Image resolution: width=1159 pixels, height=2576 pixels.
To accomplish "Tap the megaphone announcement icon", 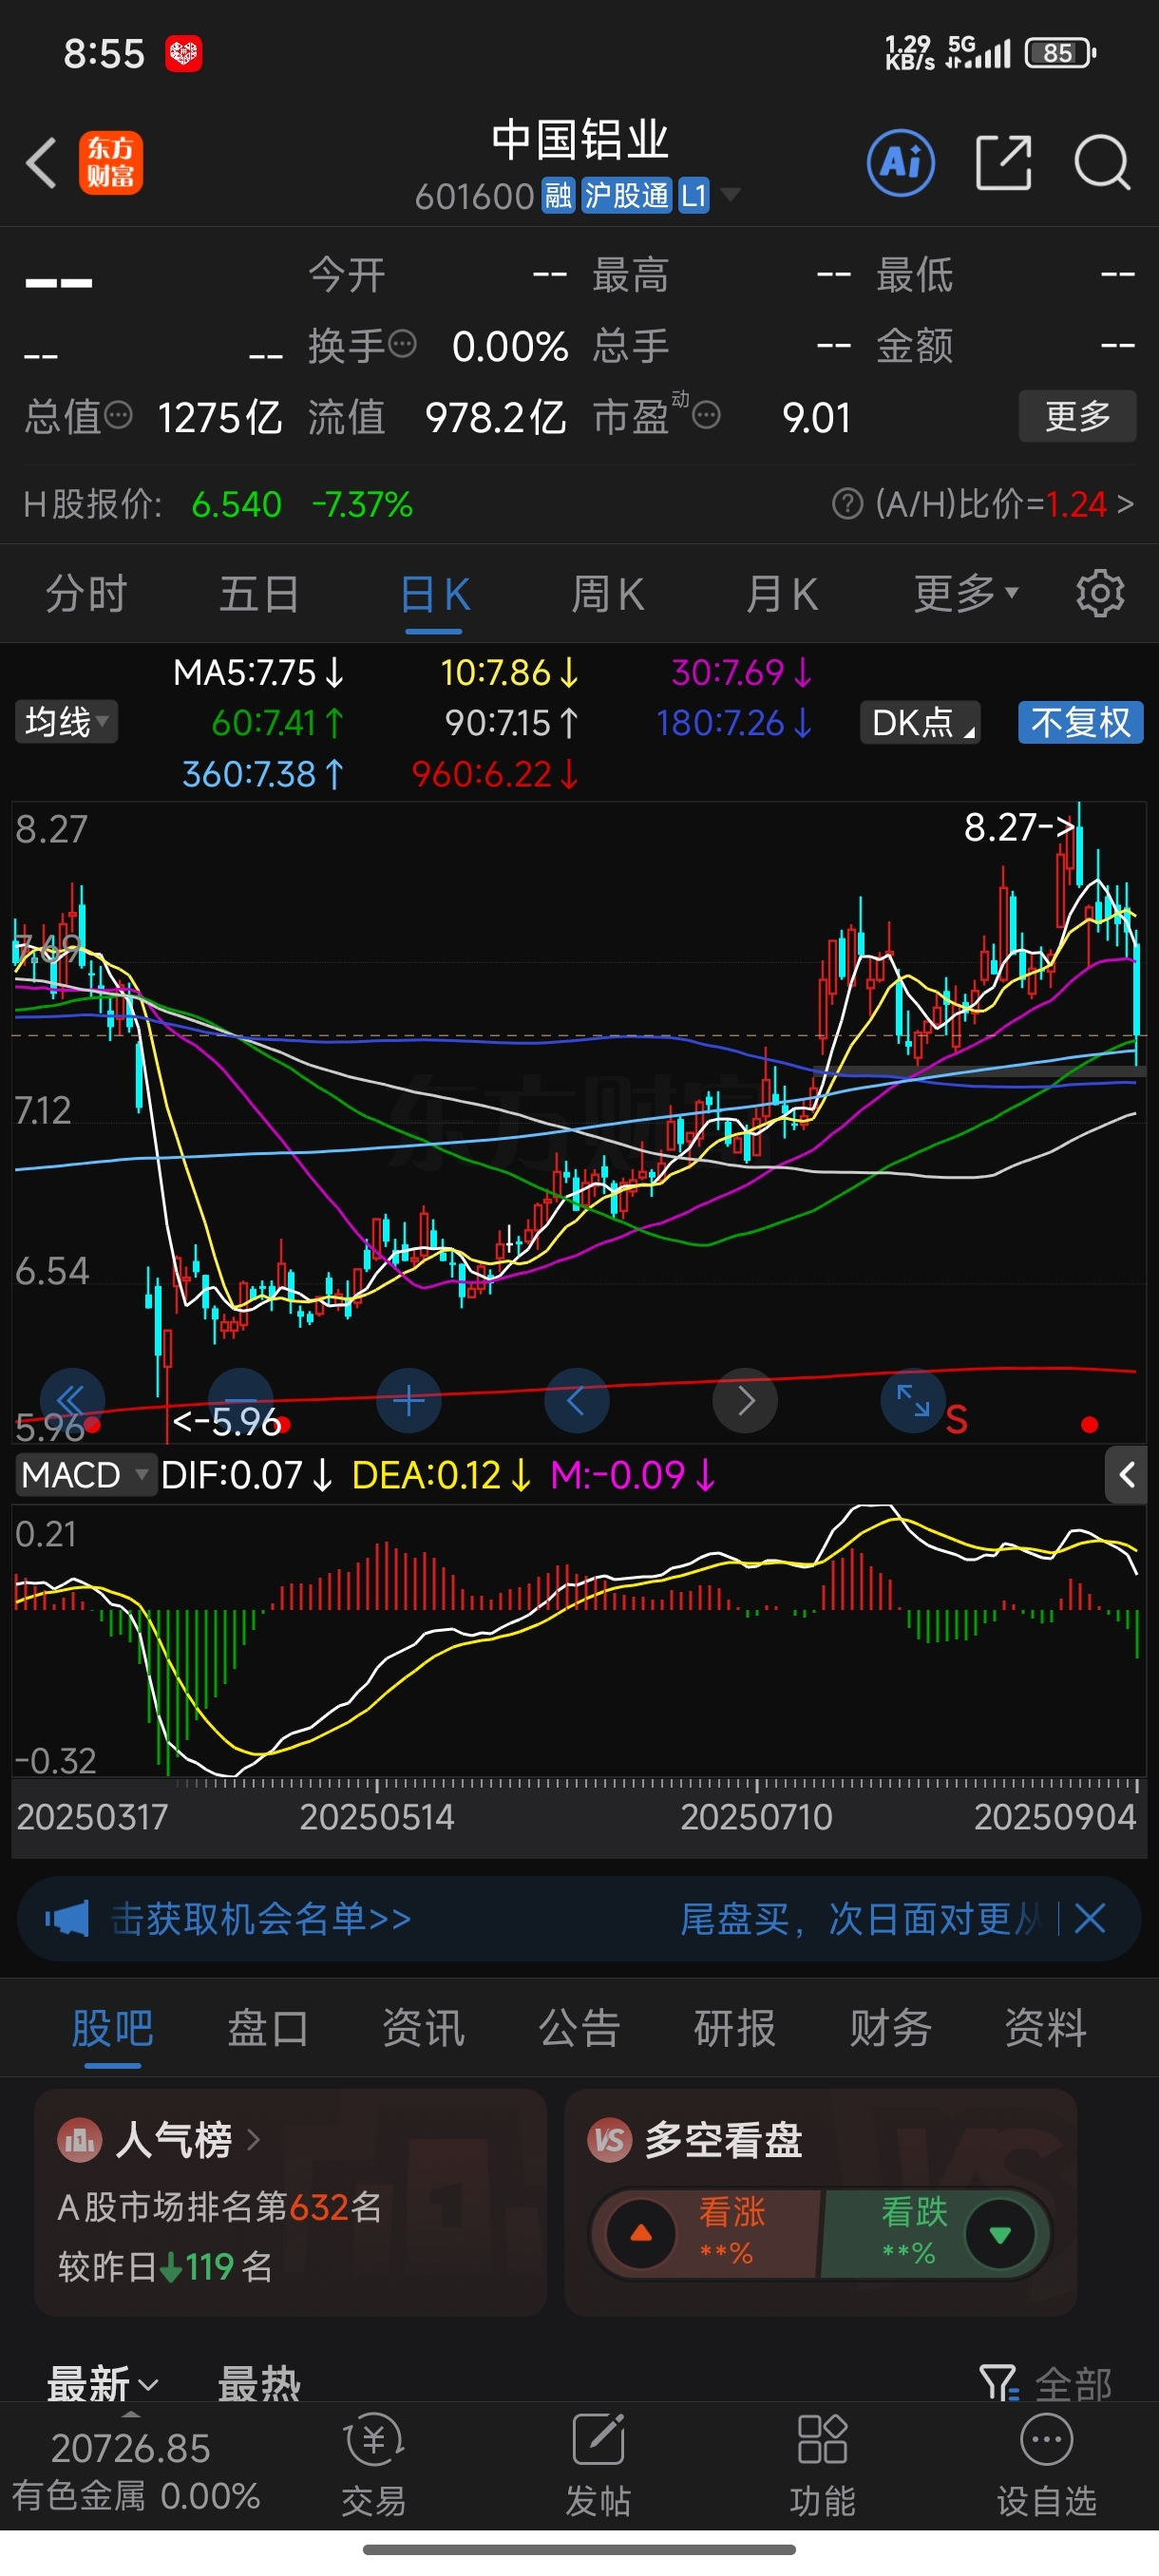I will [67, 1919].
